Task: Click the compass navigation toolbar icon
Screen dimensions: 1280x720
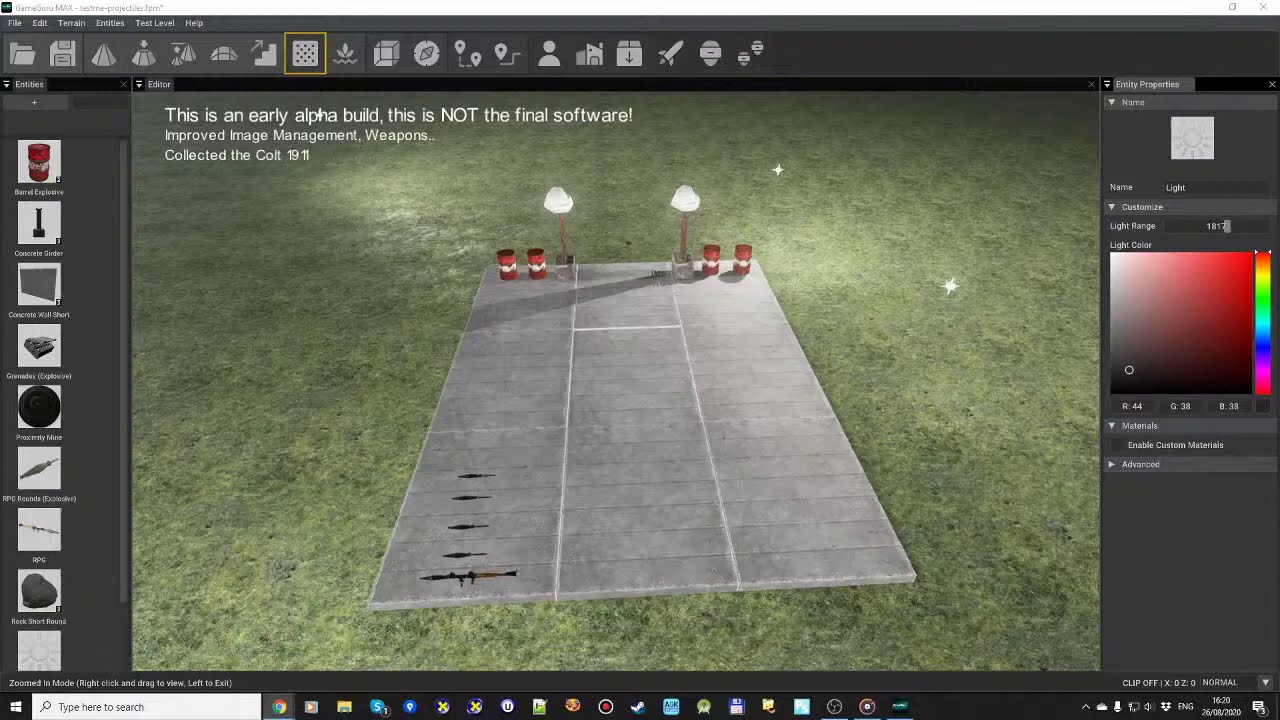Action: (x=427, y=53)
